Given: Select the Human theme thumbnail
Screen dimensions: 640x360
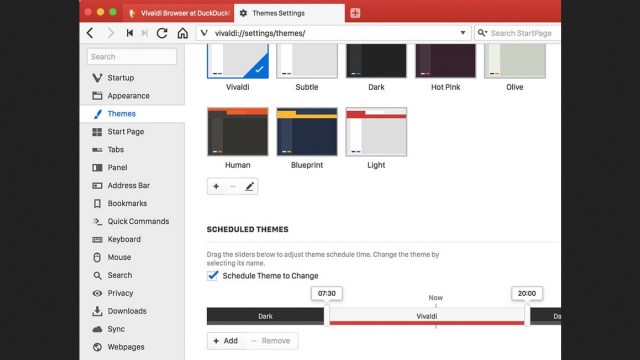Looking at the screenshot, I should coord(238,131).
